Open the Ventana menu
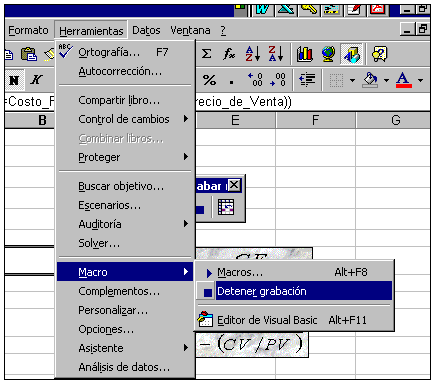Screen dimensions: 434x383 (x=190, y=30)
